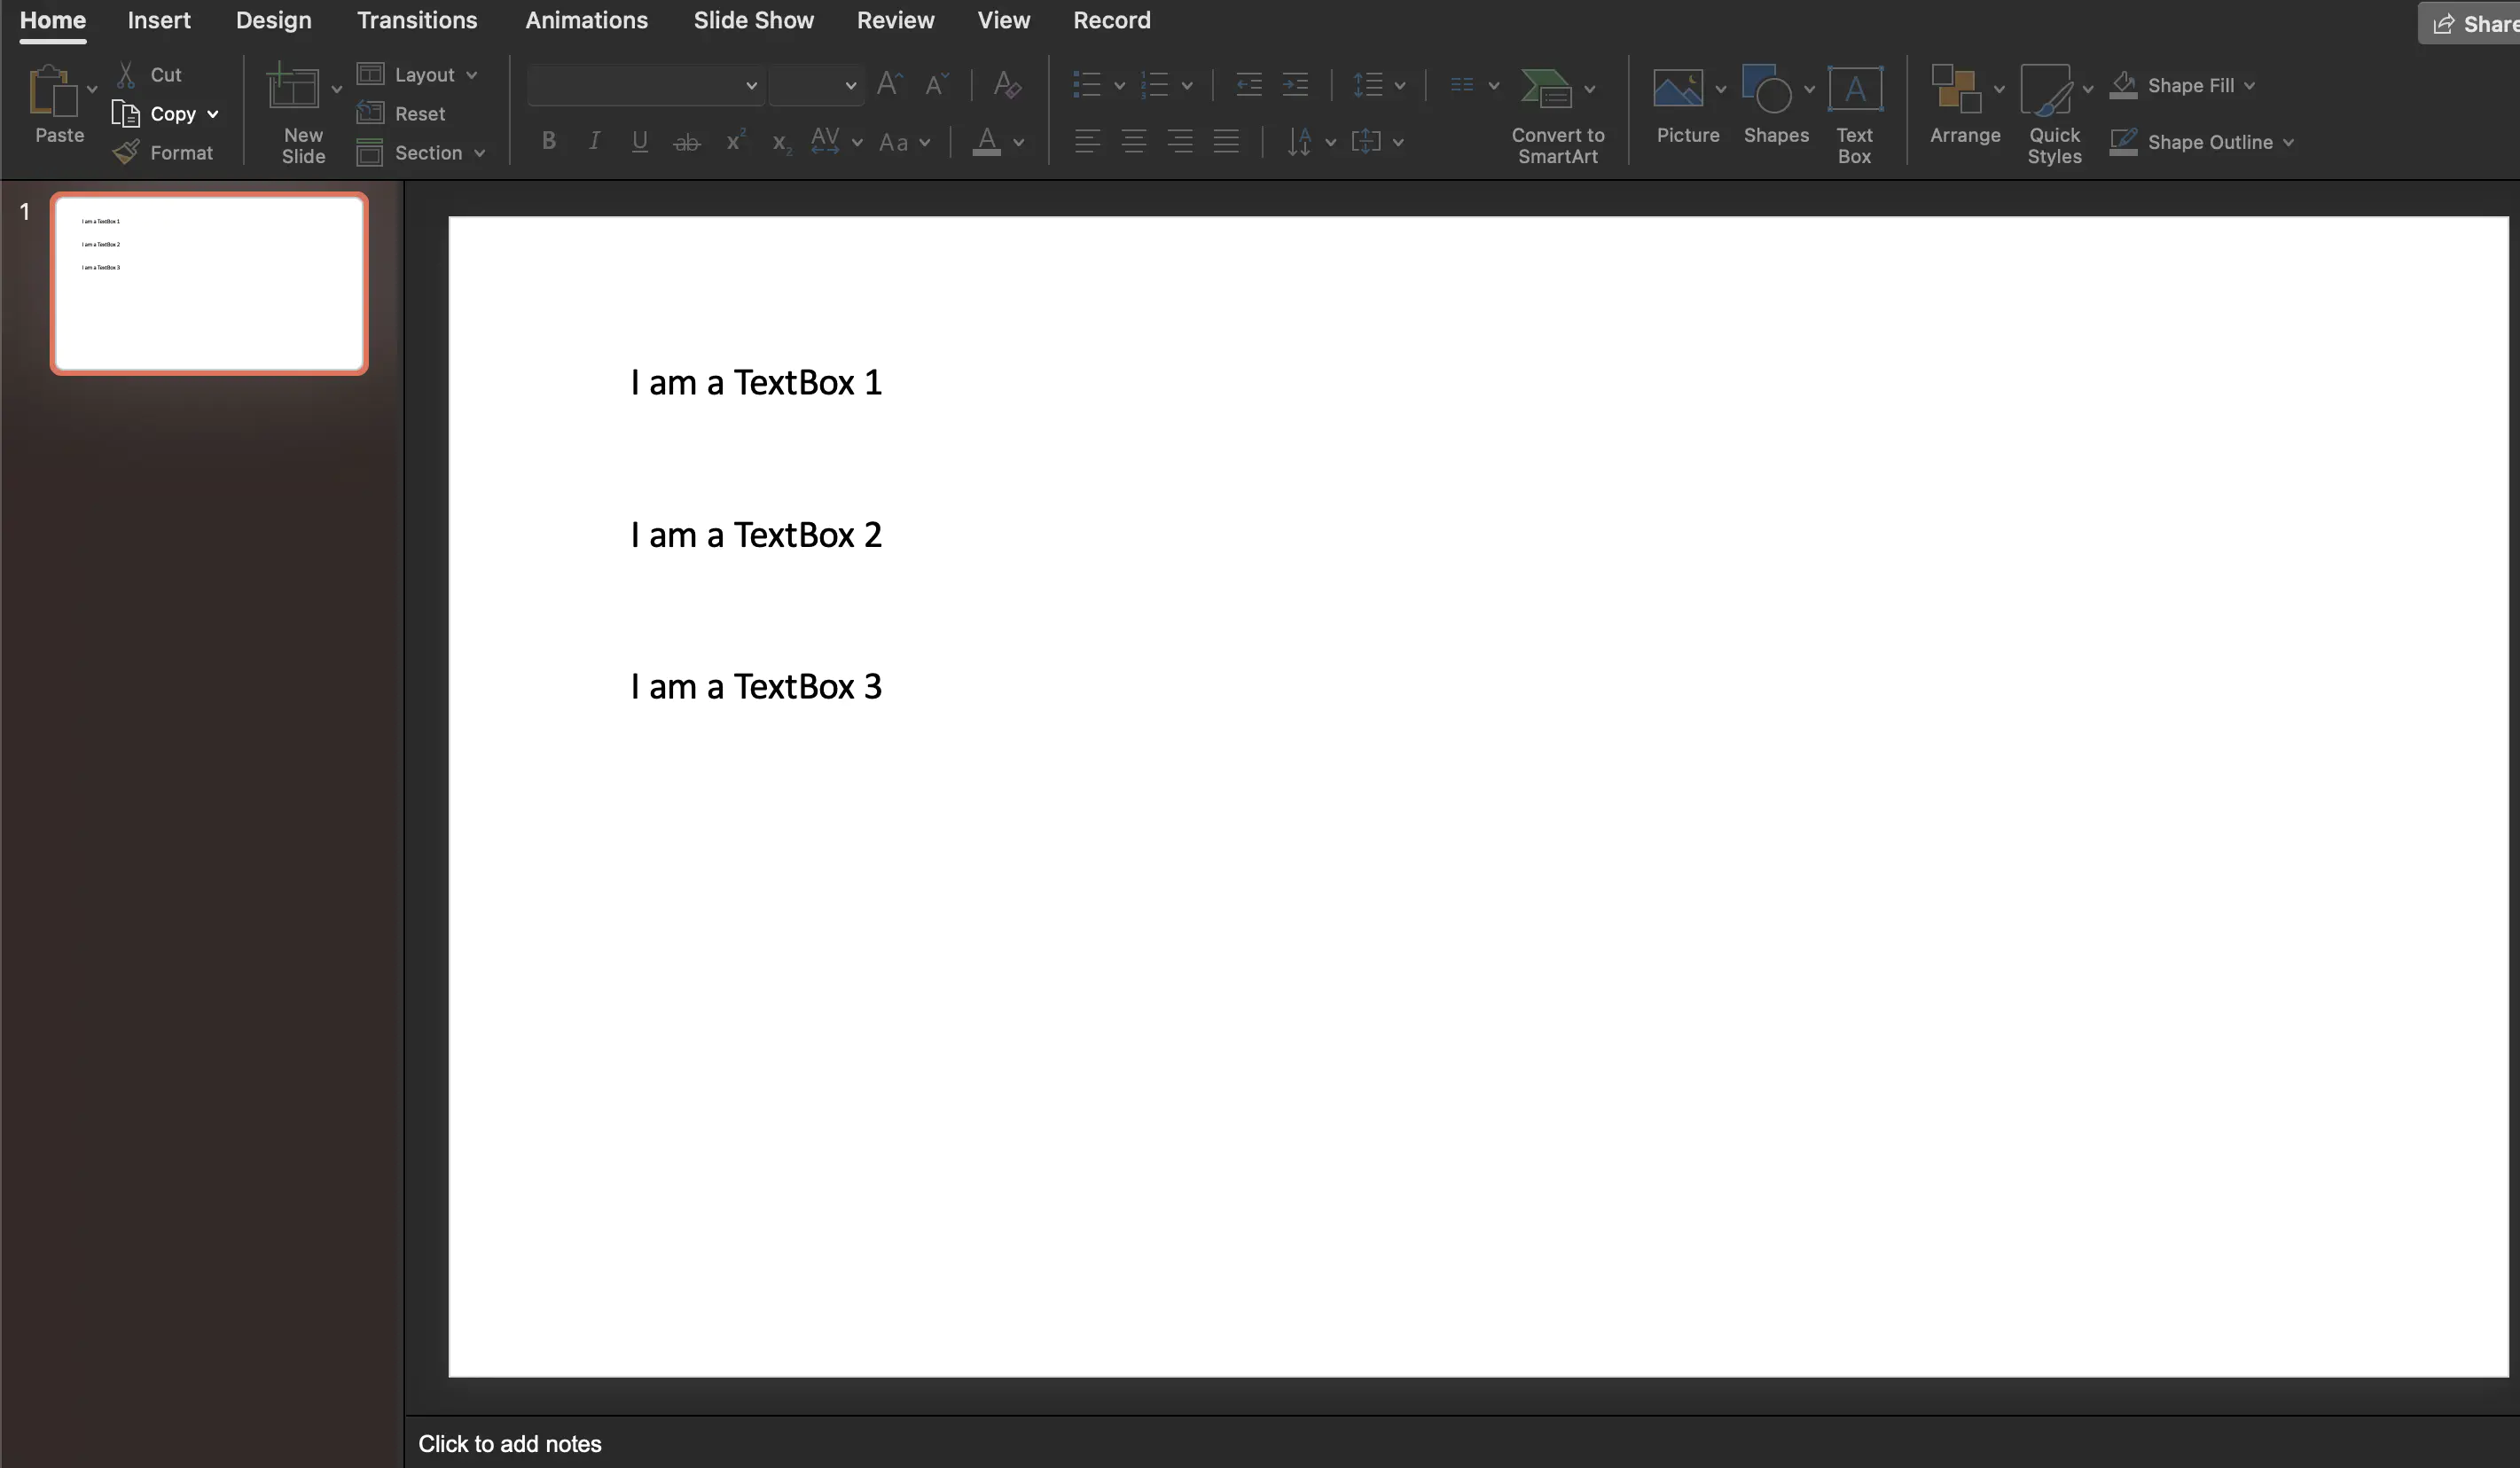Click the Paste clipboard icon
The width and height of the screenshot is (2520, 1468).
(52, 92)
